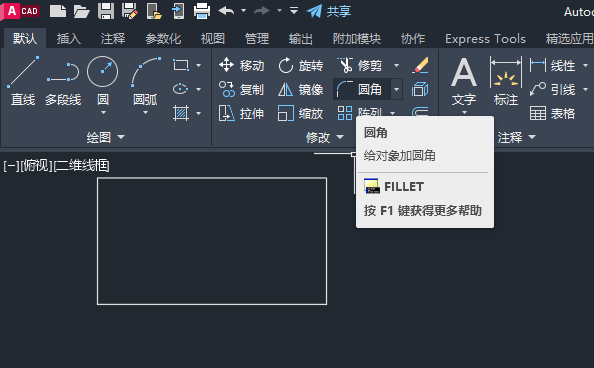Expand hatch tool dropdown arrow
The width and height of the screenshot is (594, 368).
tap(199, 113)
